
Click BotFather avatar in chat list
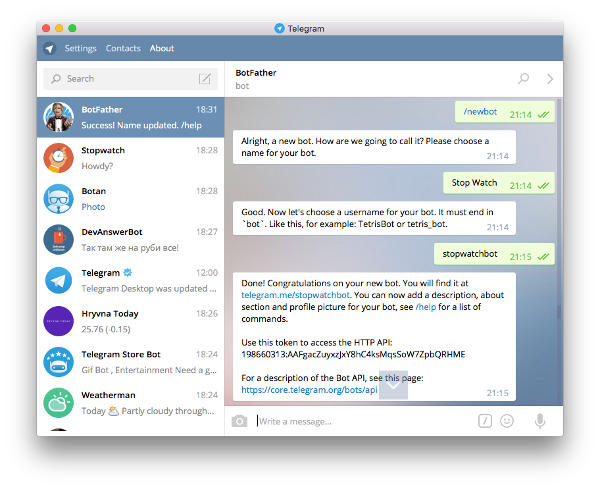coord(59,117)
